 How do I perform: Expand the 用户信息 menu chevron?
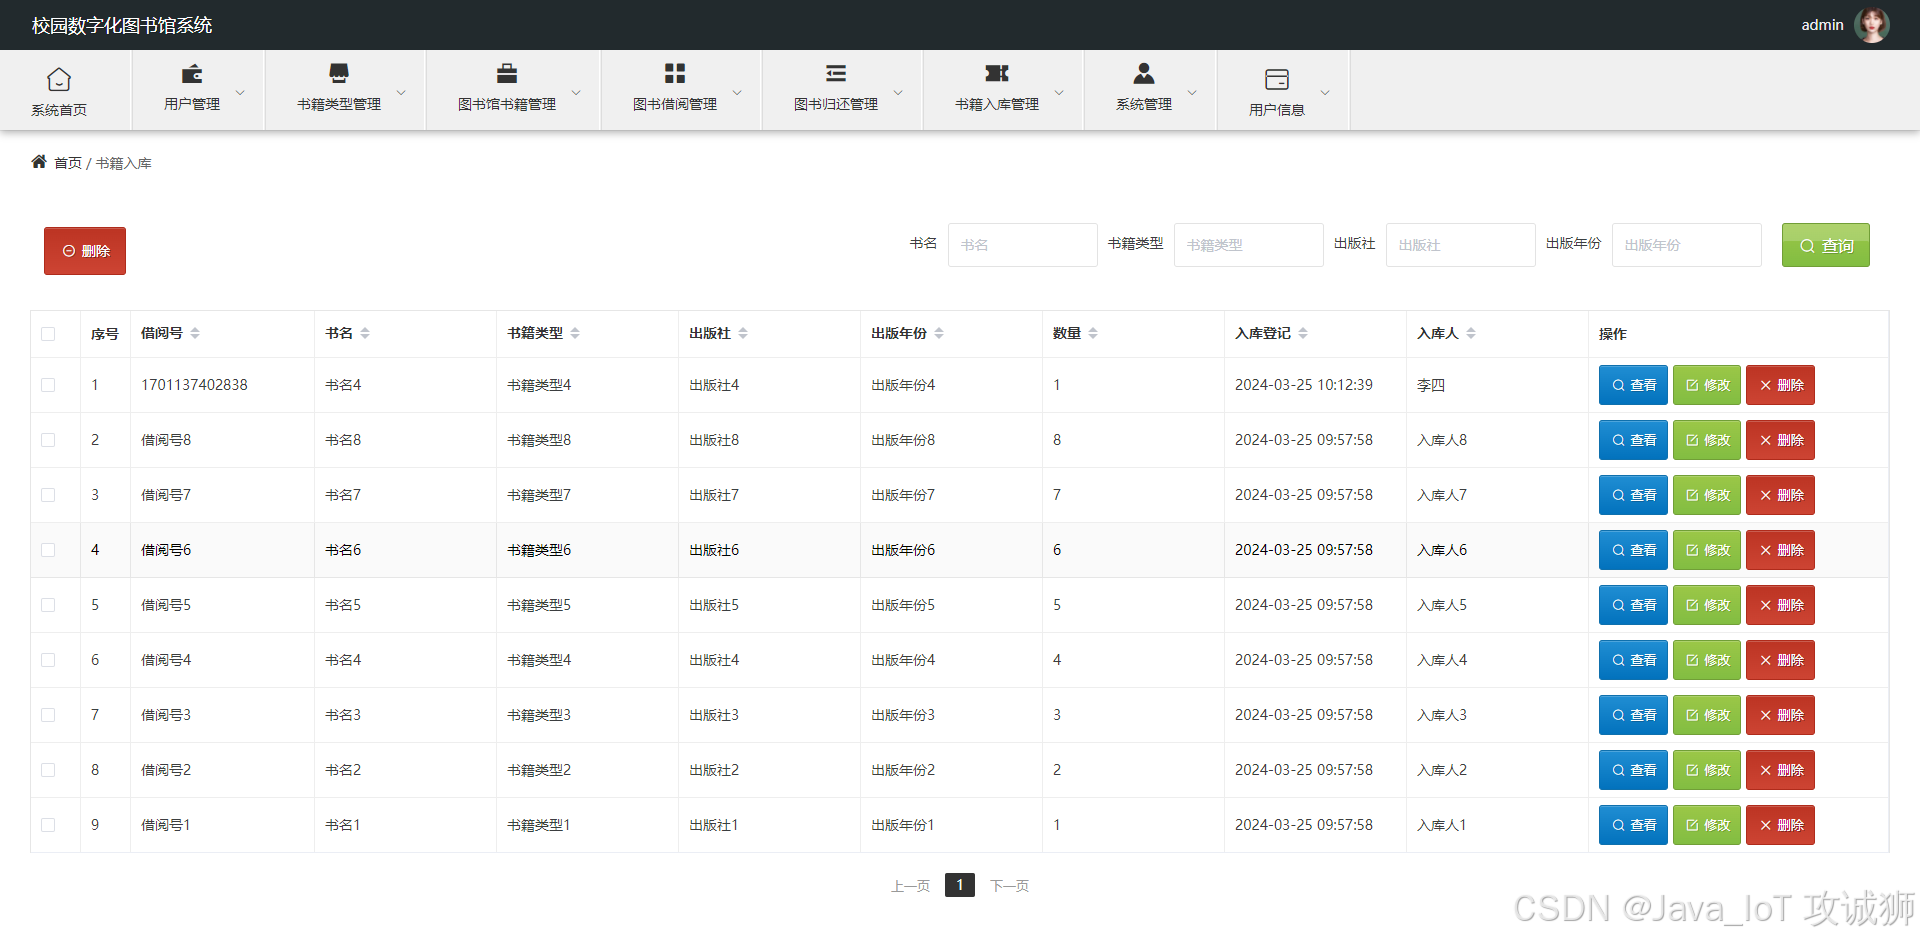[x=1325, y=92]
